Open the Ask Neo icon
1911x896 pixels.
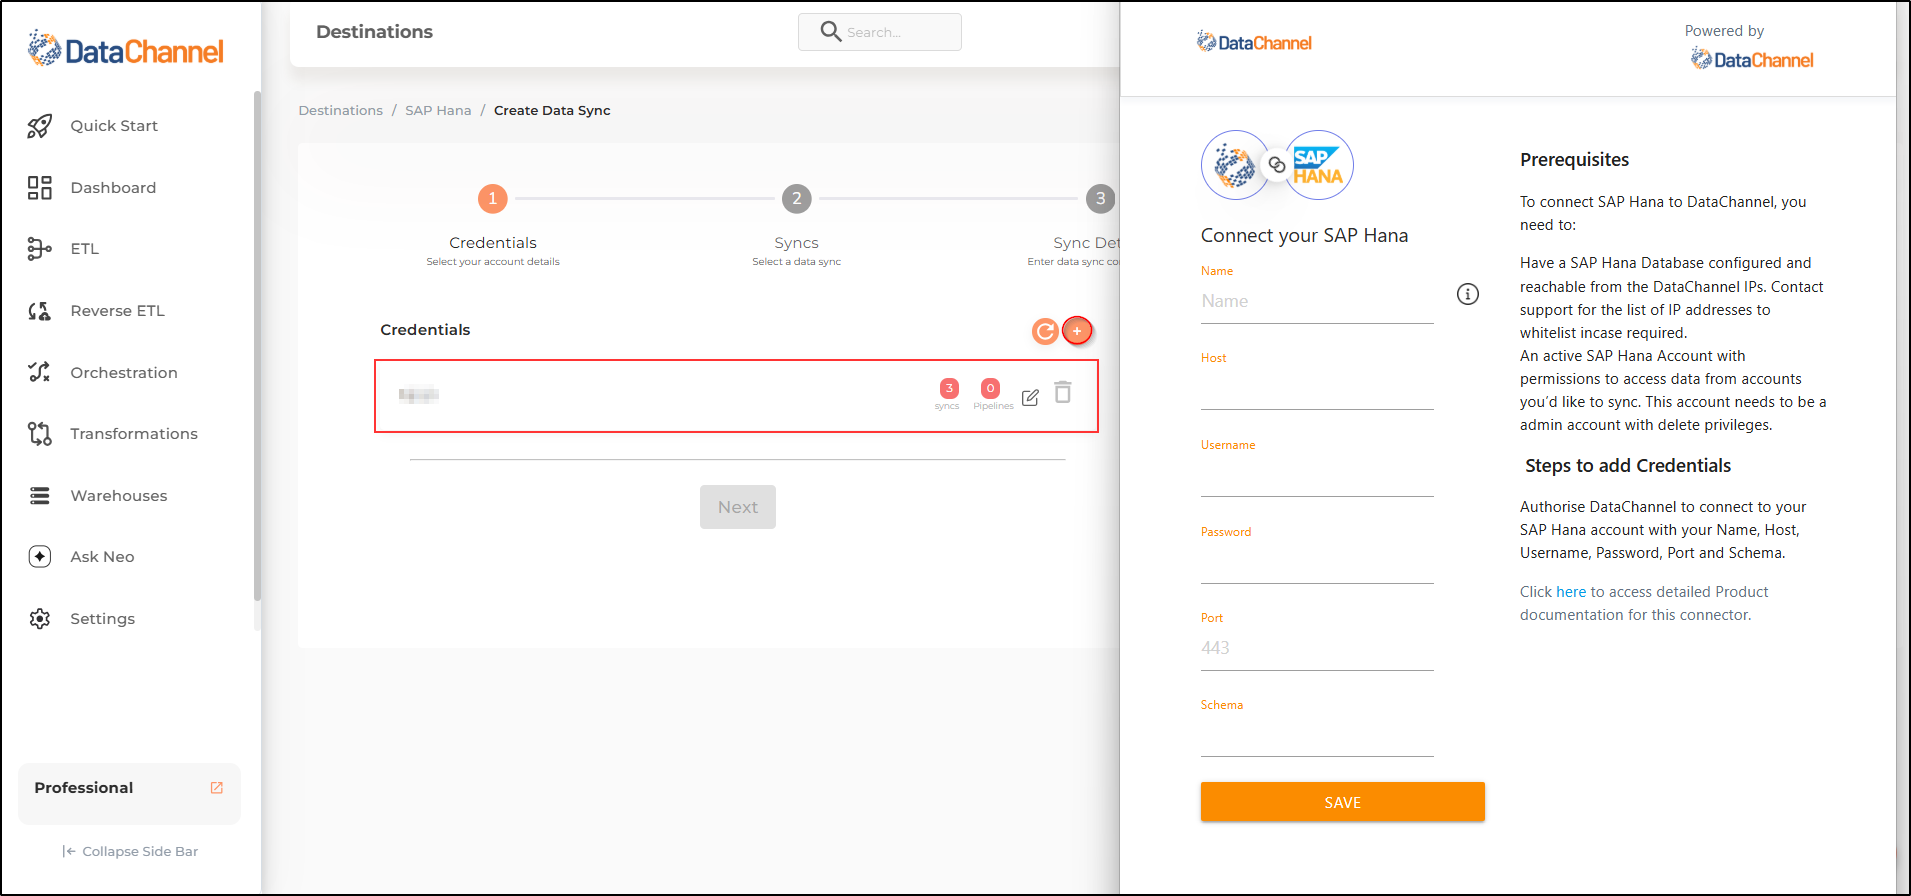coord(39,557)
